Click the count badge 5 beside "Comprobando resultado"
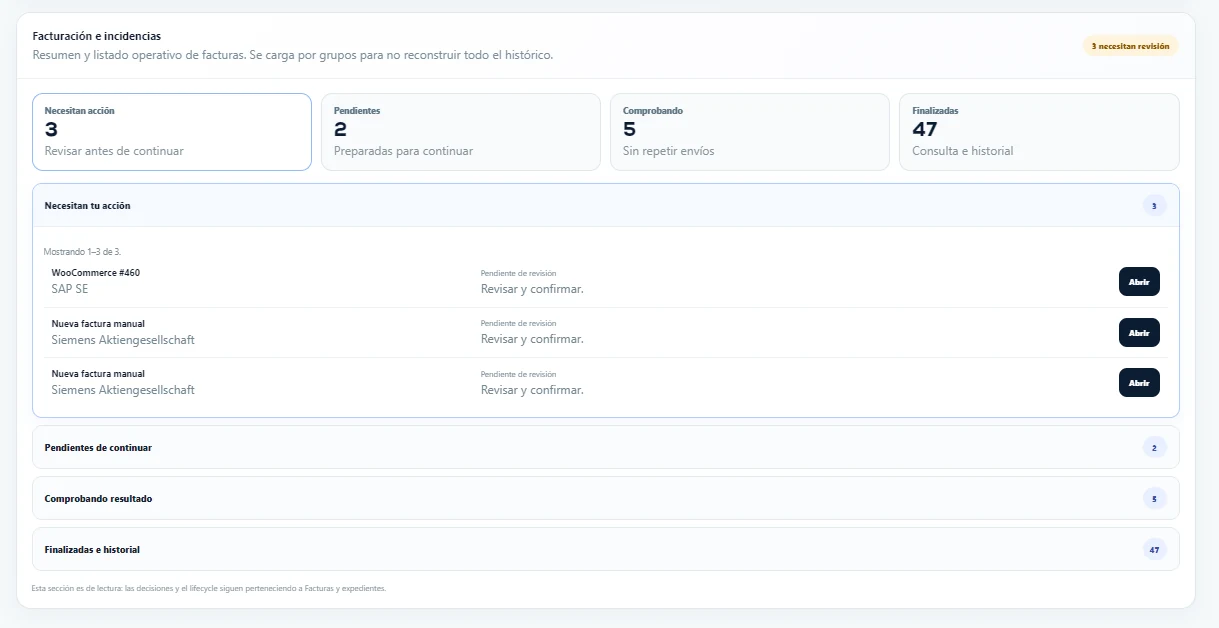The width and height of the screenshot is (1219, 628). coord(1154,498)
